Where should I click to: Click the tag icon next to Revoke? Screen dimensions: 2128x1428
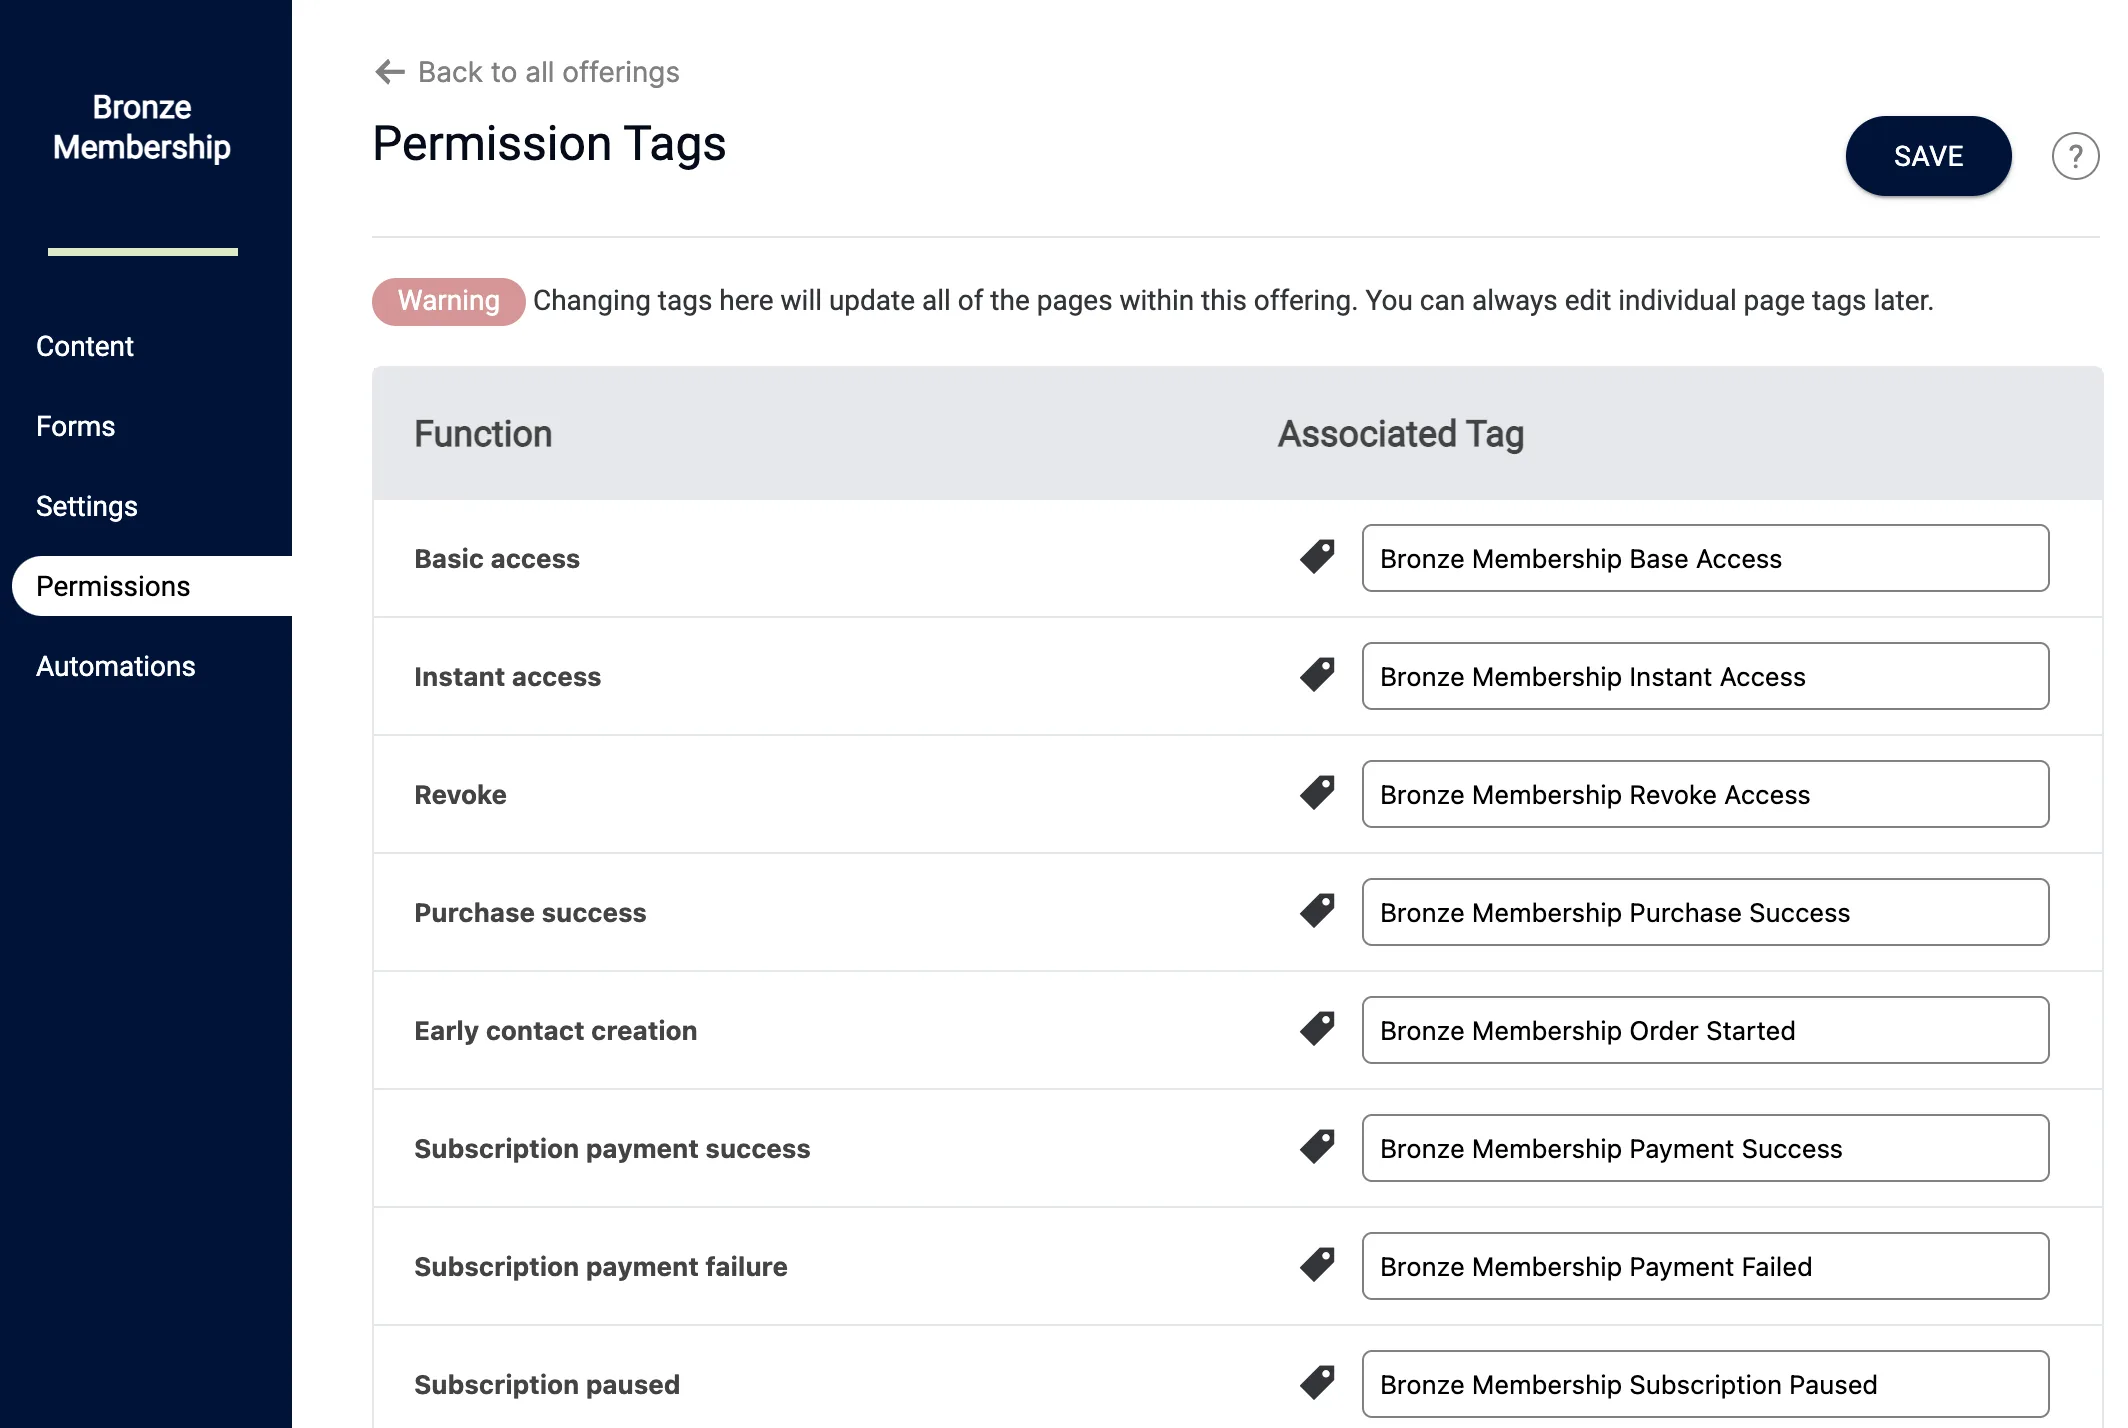(1317, 793)
